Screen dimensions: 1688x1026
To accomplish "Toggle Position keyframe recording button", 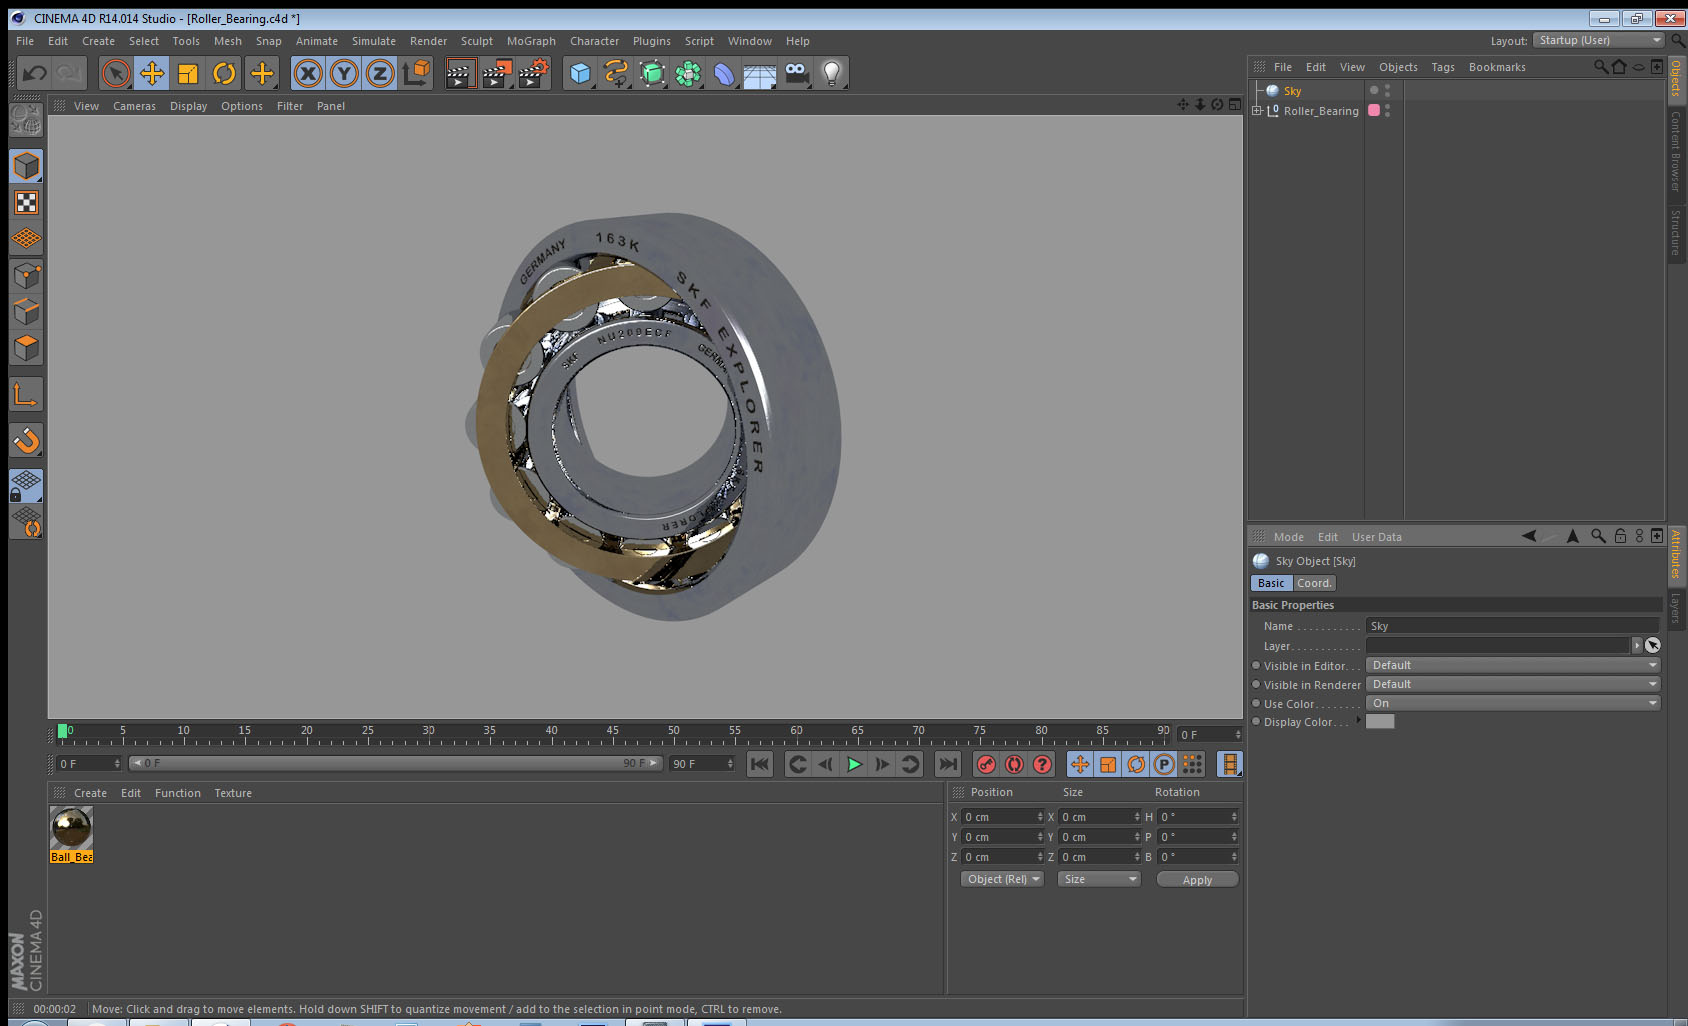I will coord(1080,764).
